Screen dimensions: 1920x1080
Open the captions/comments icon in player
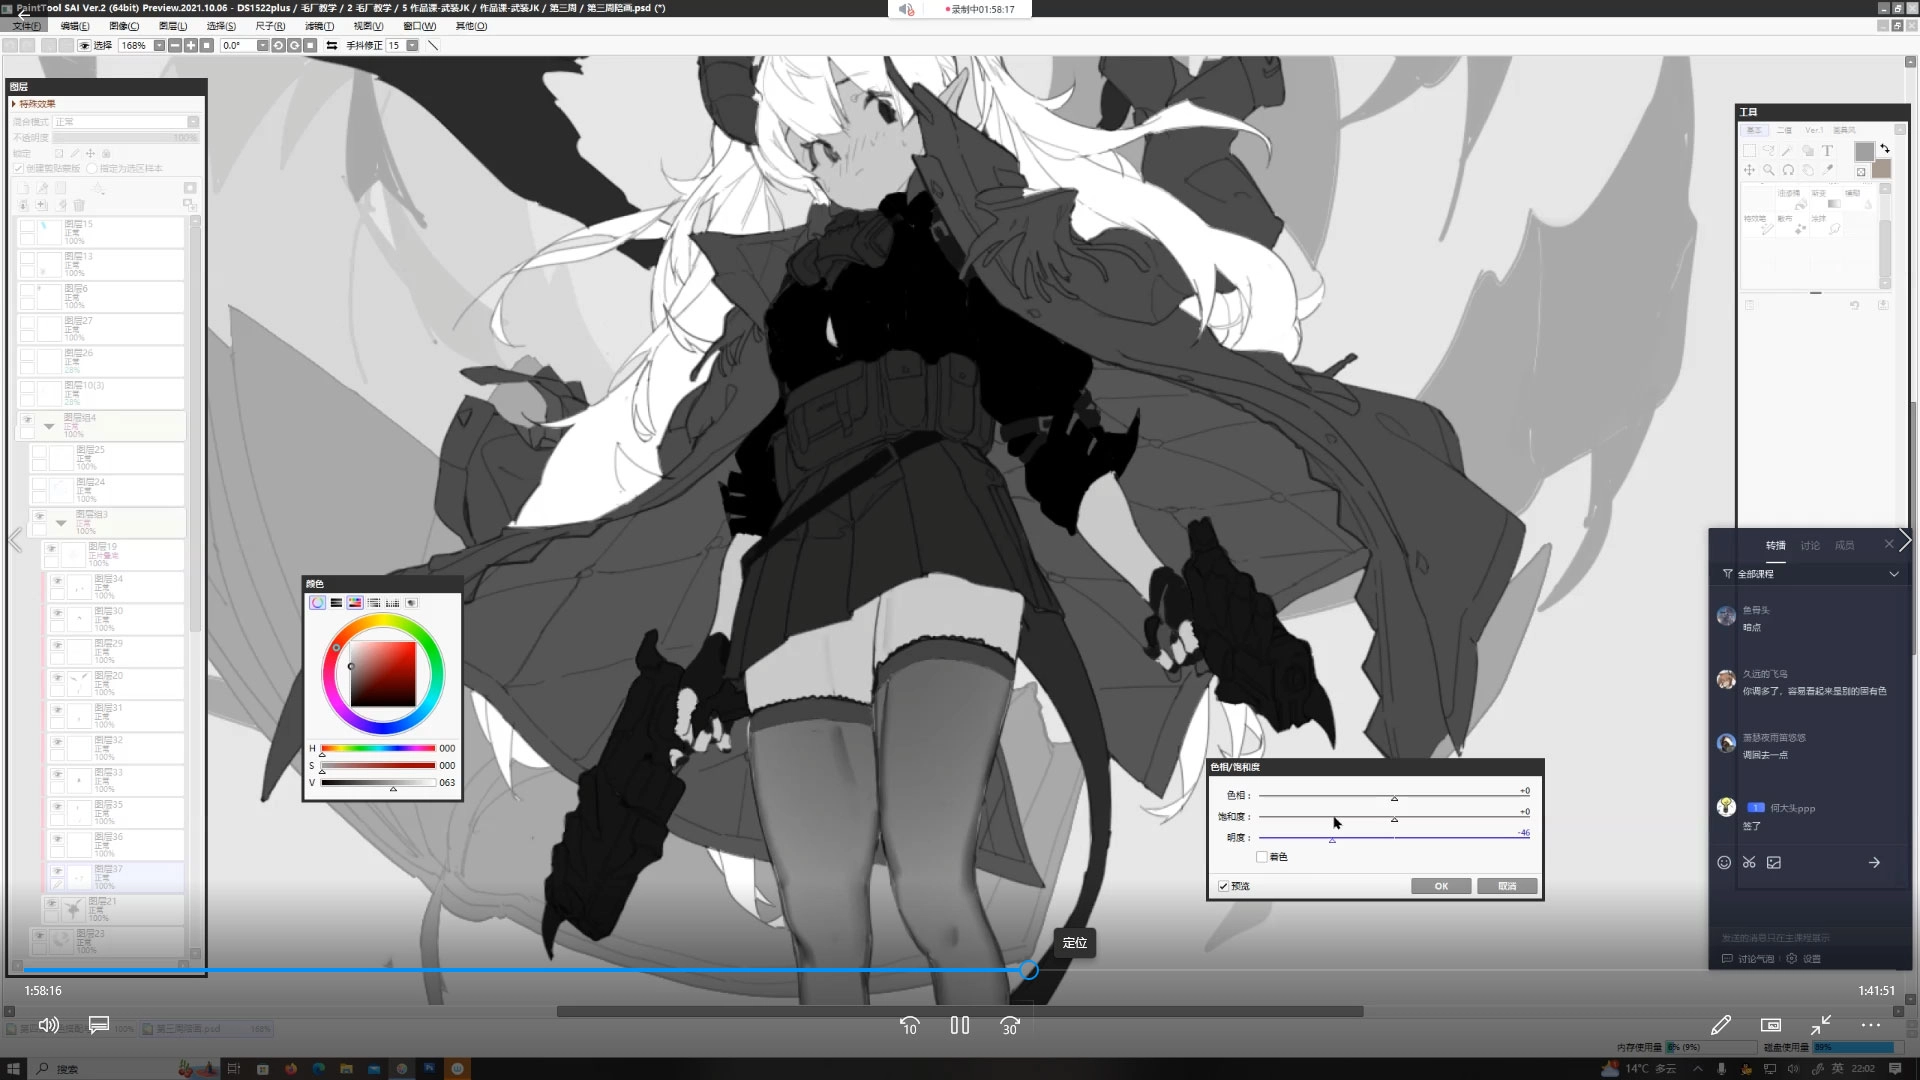(99, 1025)
